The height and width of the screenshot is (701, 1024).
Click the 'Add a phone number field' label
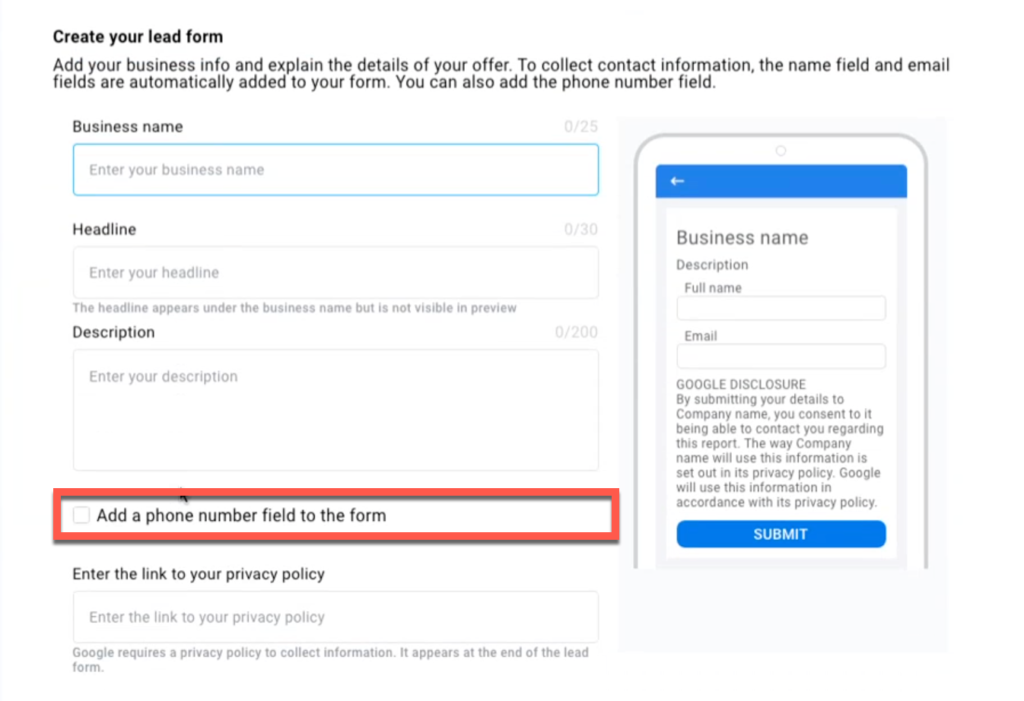point(241,515)
